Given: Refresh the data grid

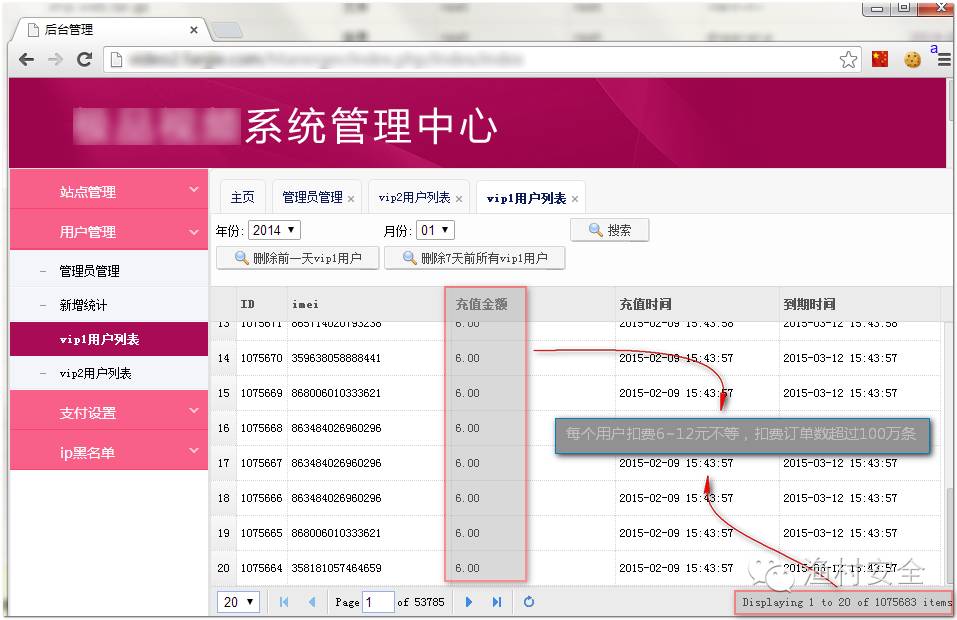Looking at the screenshot, I should pos(529,602).
